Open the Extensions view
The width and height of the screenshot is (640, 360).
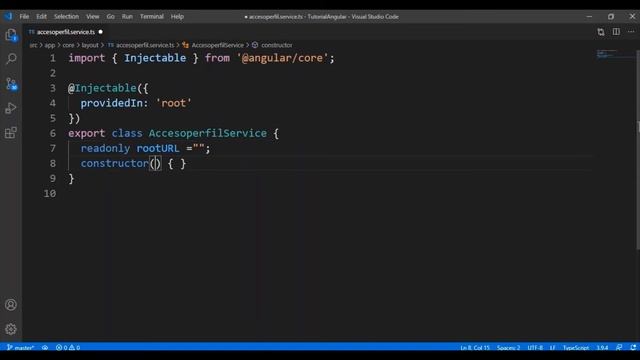[11, 133]
